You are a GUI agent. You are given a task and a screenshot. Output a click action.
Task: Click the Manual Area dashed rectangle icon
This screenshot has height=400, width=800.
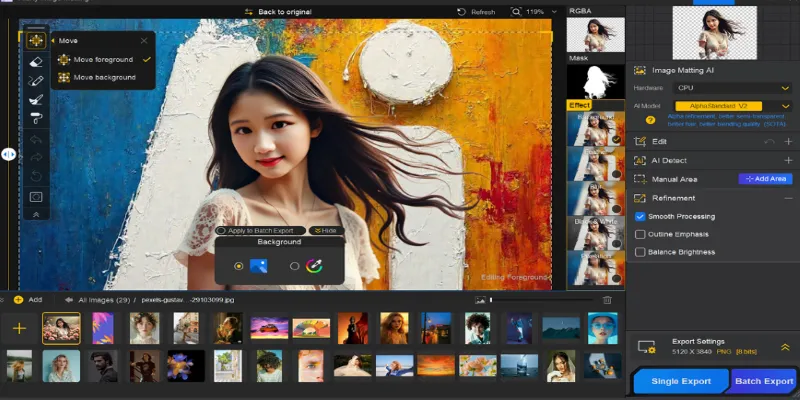[x=640, y=179]
